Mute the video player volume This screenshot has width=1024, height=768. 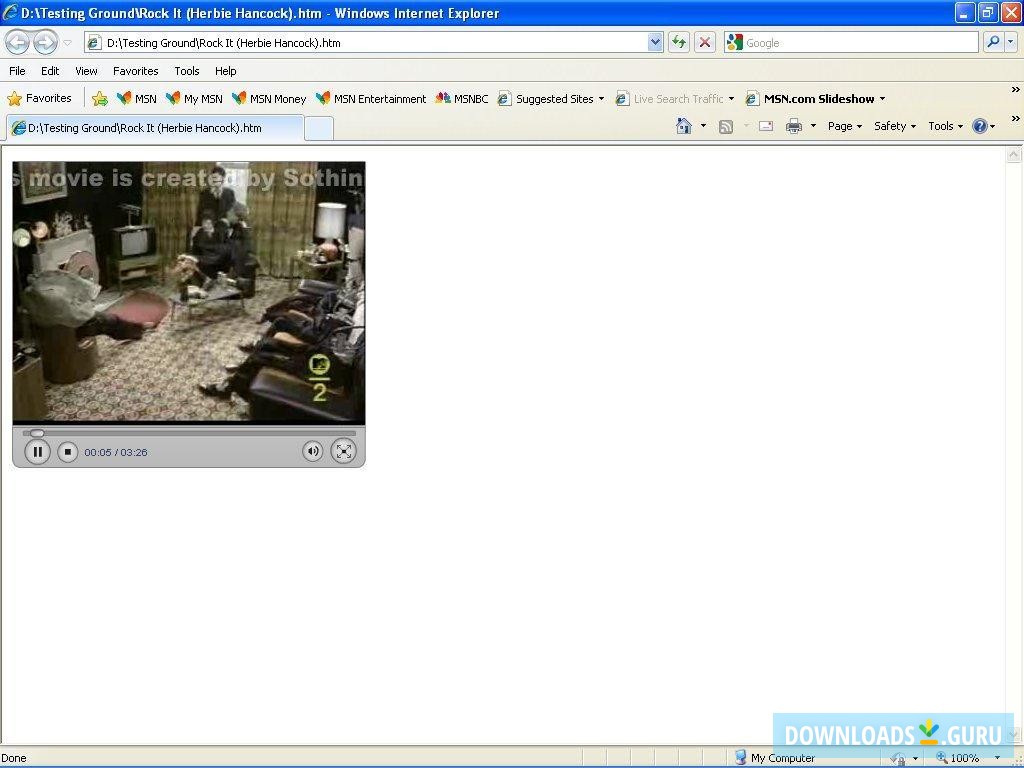[x=313, y=451]
